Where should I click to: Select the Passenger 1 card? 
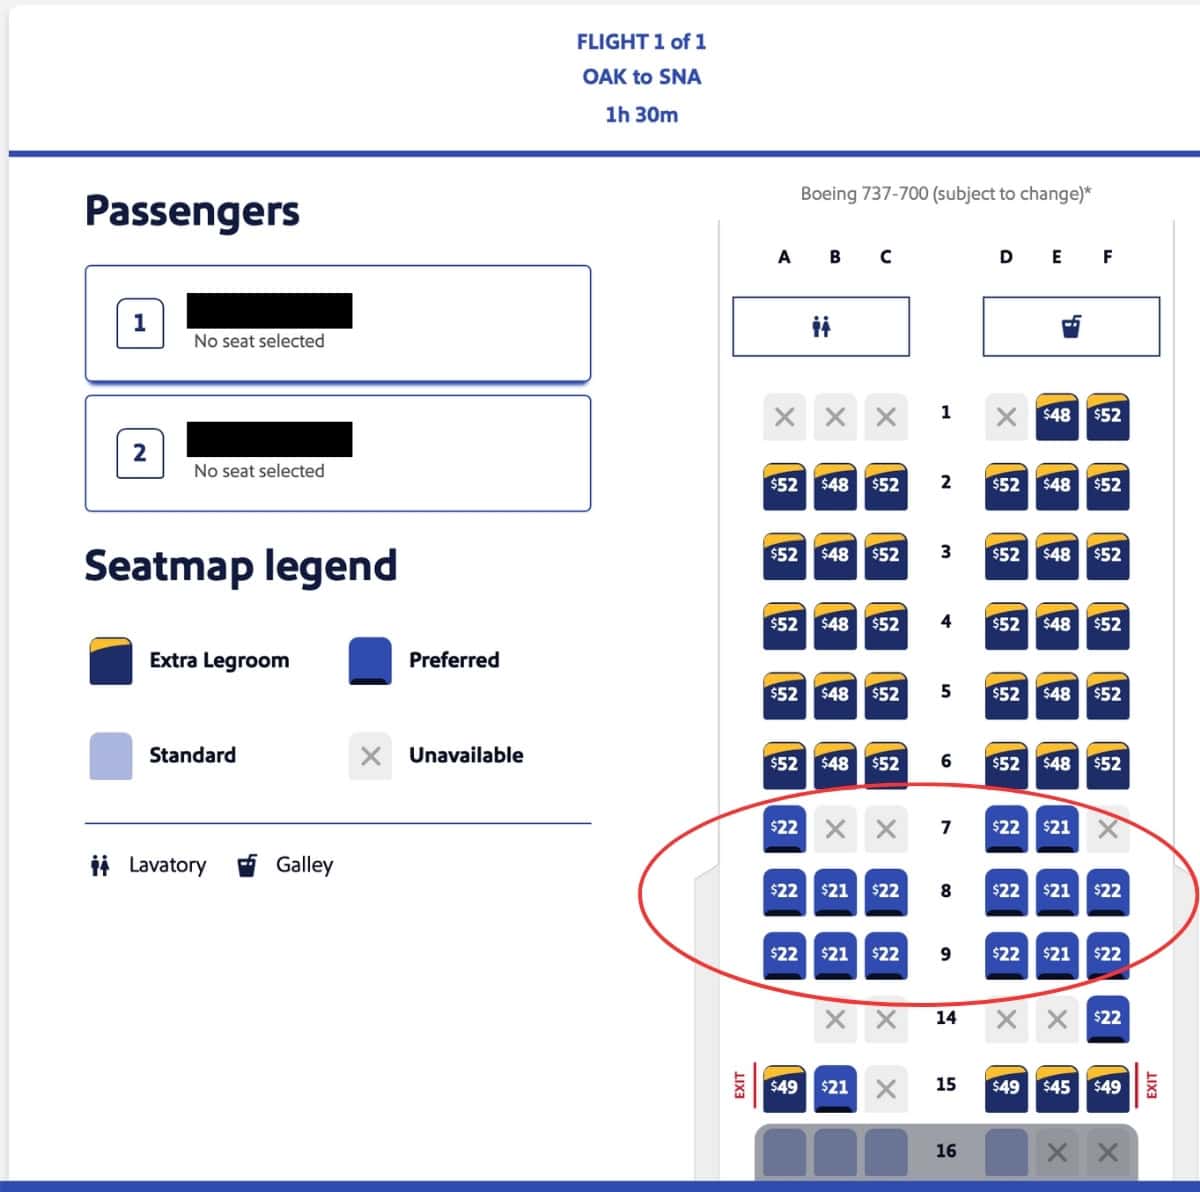click(x=338, y=323)
